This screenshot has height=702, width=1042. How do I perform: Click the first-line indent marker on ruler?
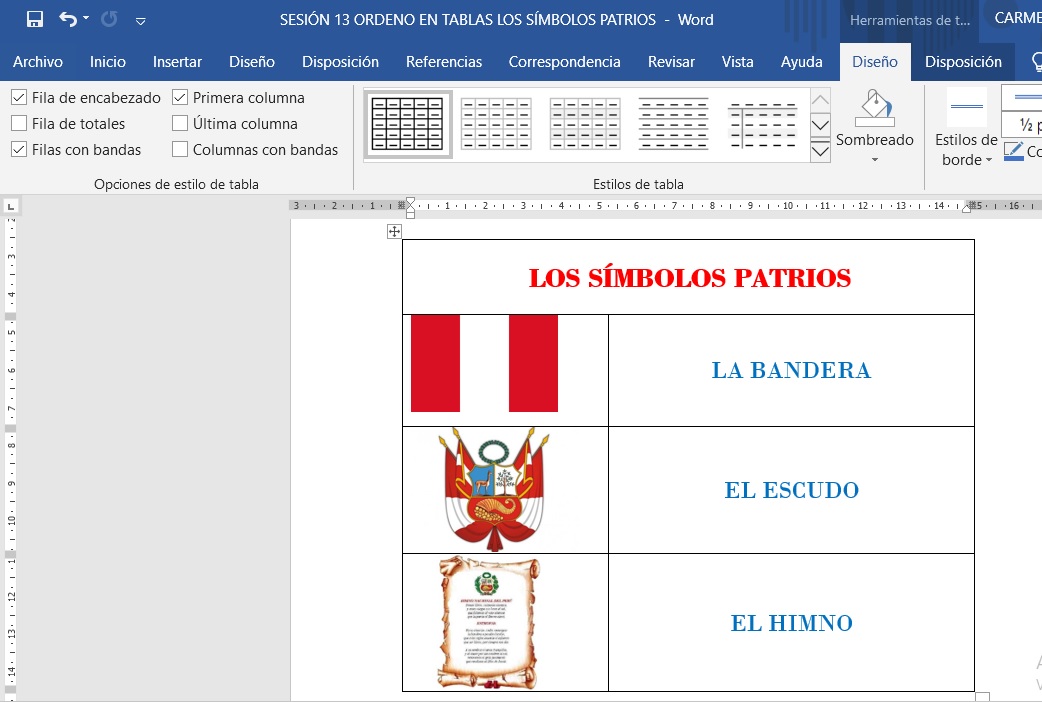tap(411, 201)
